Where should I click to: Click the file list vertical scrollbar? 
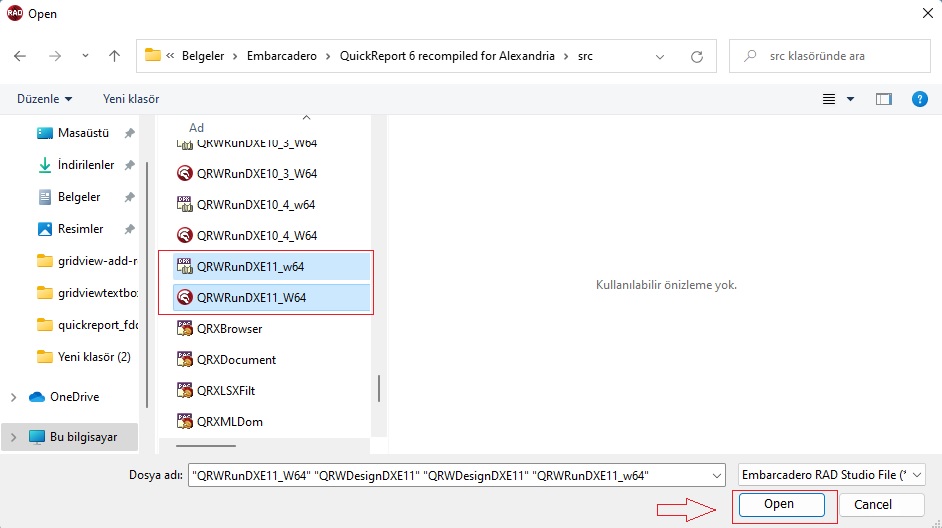coord(378,388)
